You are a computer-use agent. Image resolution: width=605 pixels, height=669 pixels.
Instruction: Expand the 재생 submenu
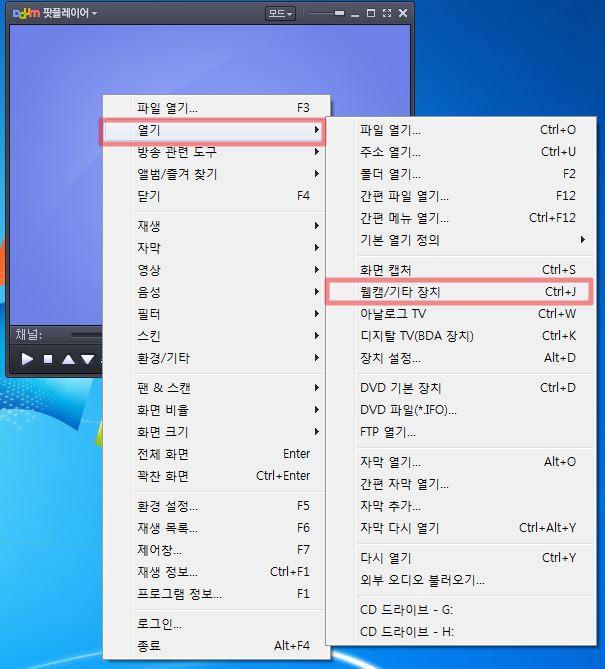(216, 226)
